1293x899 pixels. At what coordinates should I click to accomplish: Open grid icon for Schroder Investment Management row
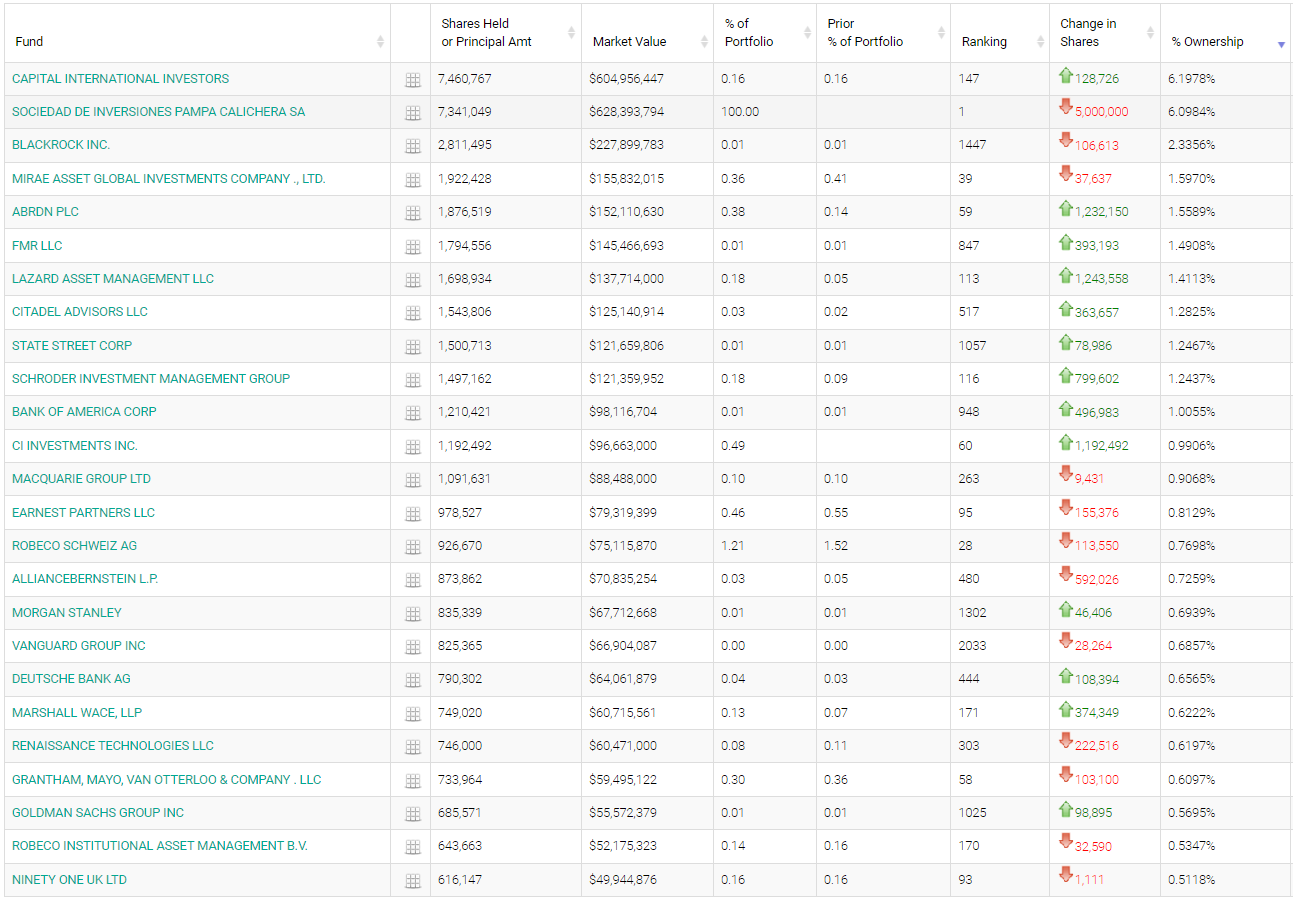point(413,380)
